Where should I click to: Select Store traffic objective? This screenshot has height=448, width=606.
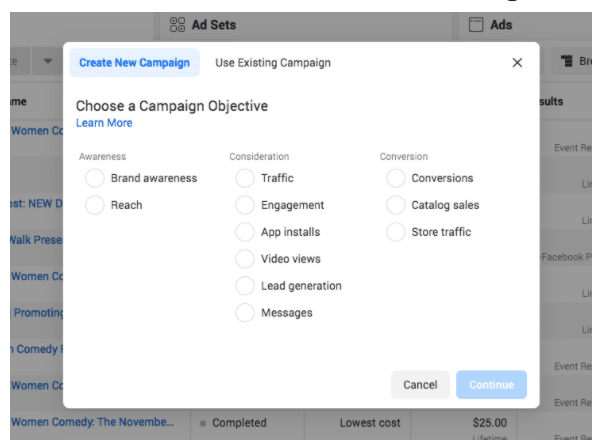pyautogui.click(x=396, y=232)
